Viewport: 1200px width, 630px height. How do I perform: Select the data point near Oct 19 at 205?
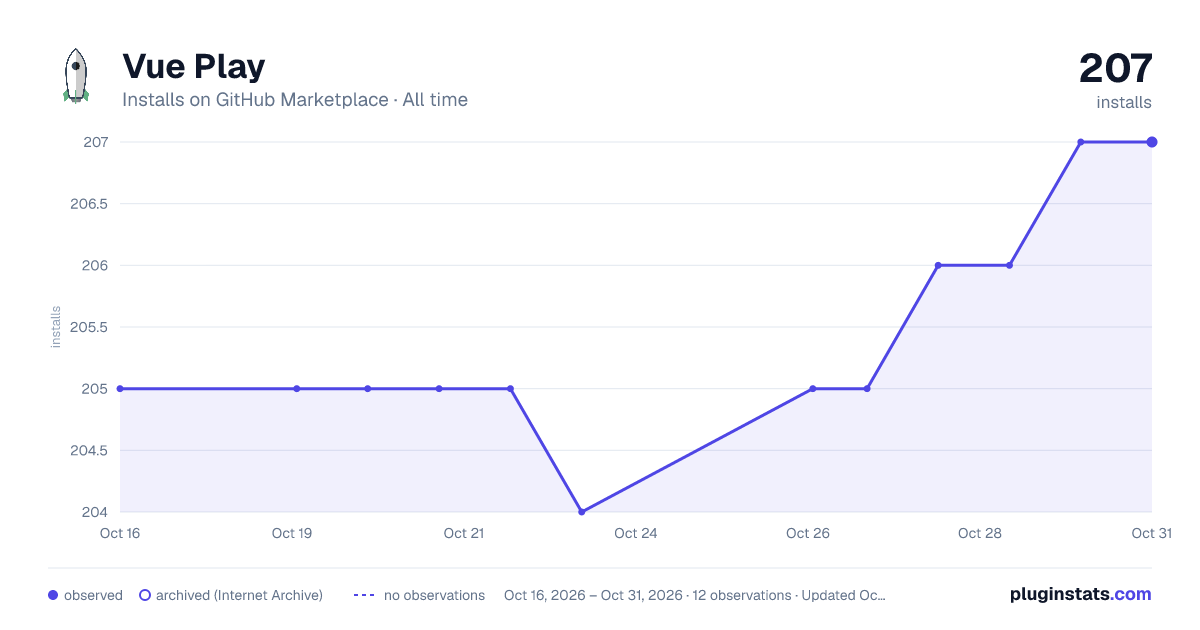coord(297,389)
